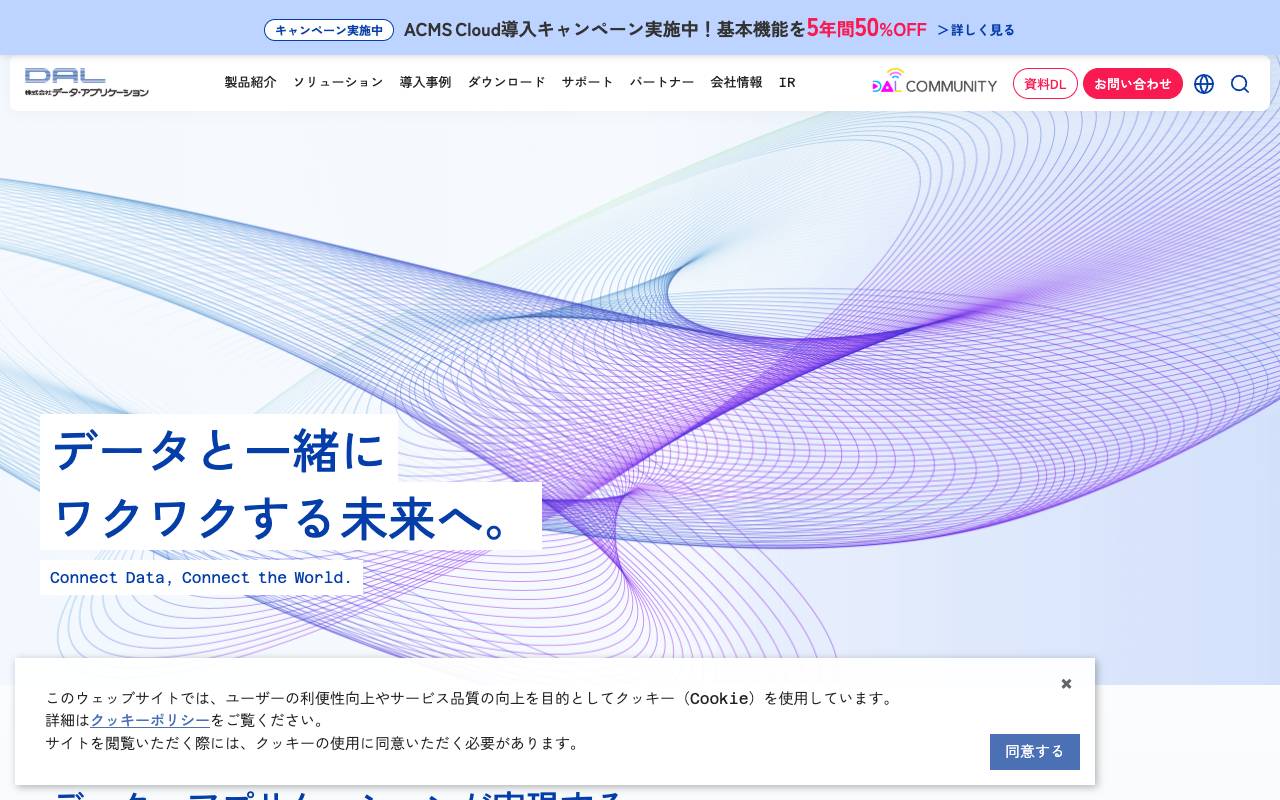Open the ダウンロード menu
Screen dimensions: 1280x800
(507, 82)
